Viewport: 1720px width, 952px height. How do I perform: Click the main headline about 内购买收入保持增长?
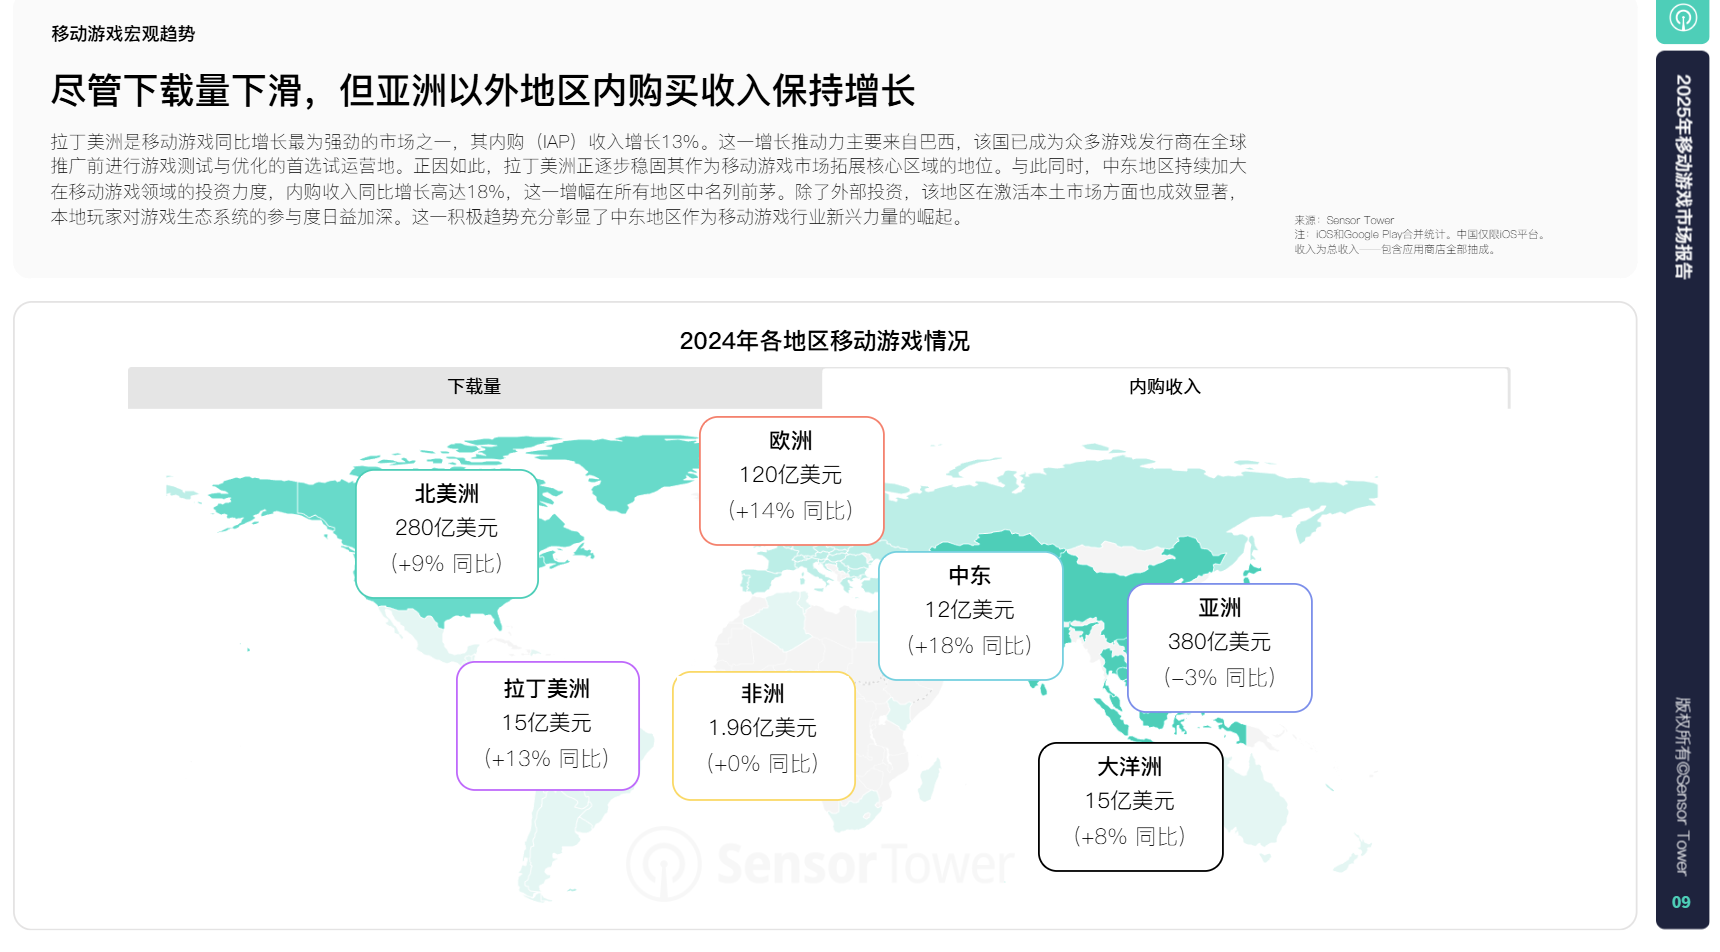point(483,91)
